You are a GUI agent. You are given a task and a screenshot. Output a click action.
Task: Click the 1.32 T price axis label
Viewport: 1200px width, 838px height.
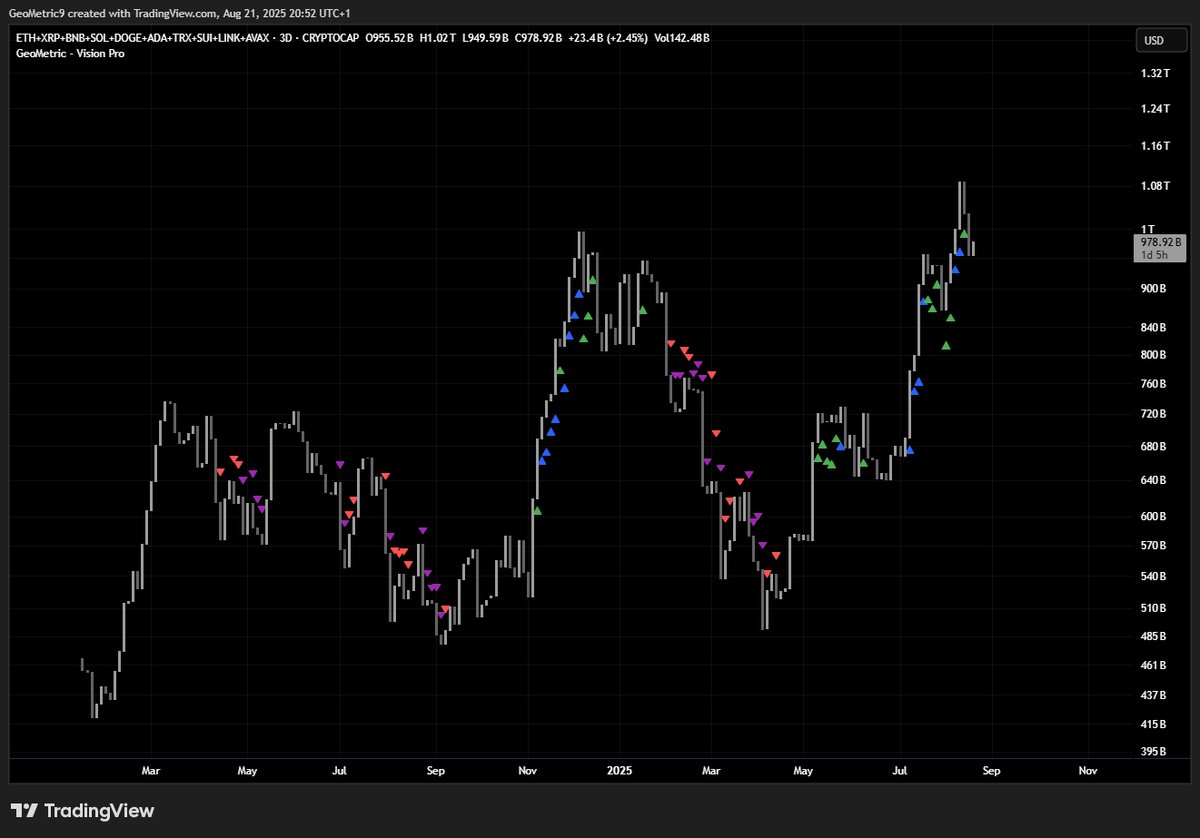click(1155, 74)
